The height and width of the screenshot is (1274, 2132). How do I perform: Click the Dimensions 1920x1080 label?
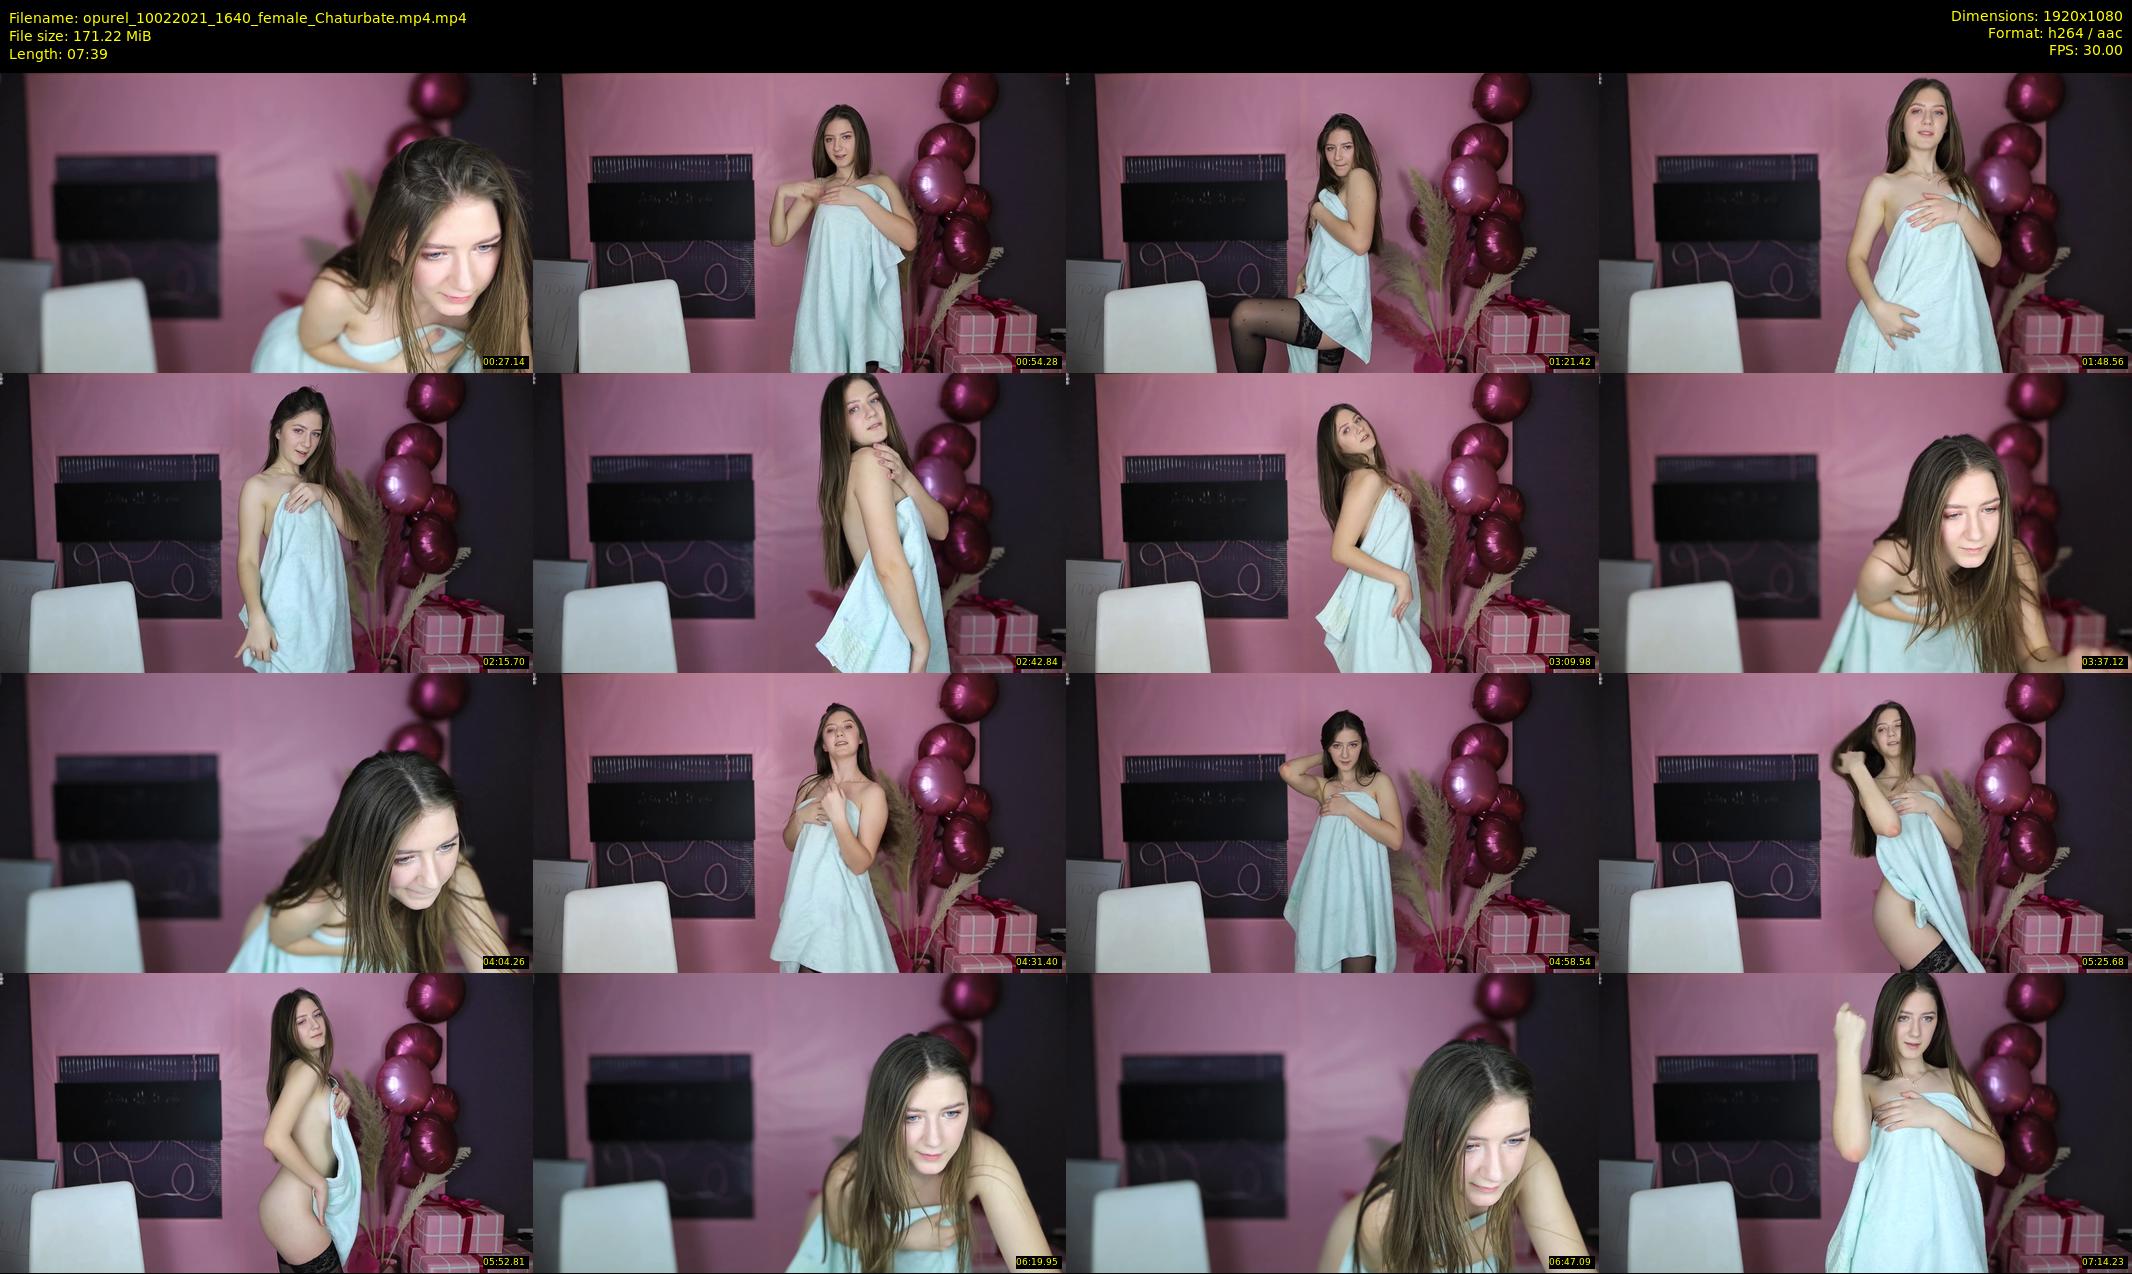[2036, 16]
